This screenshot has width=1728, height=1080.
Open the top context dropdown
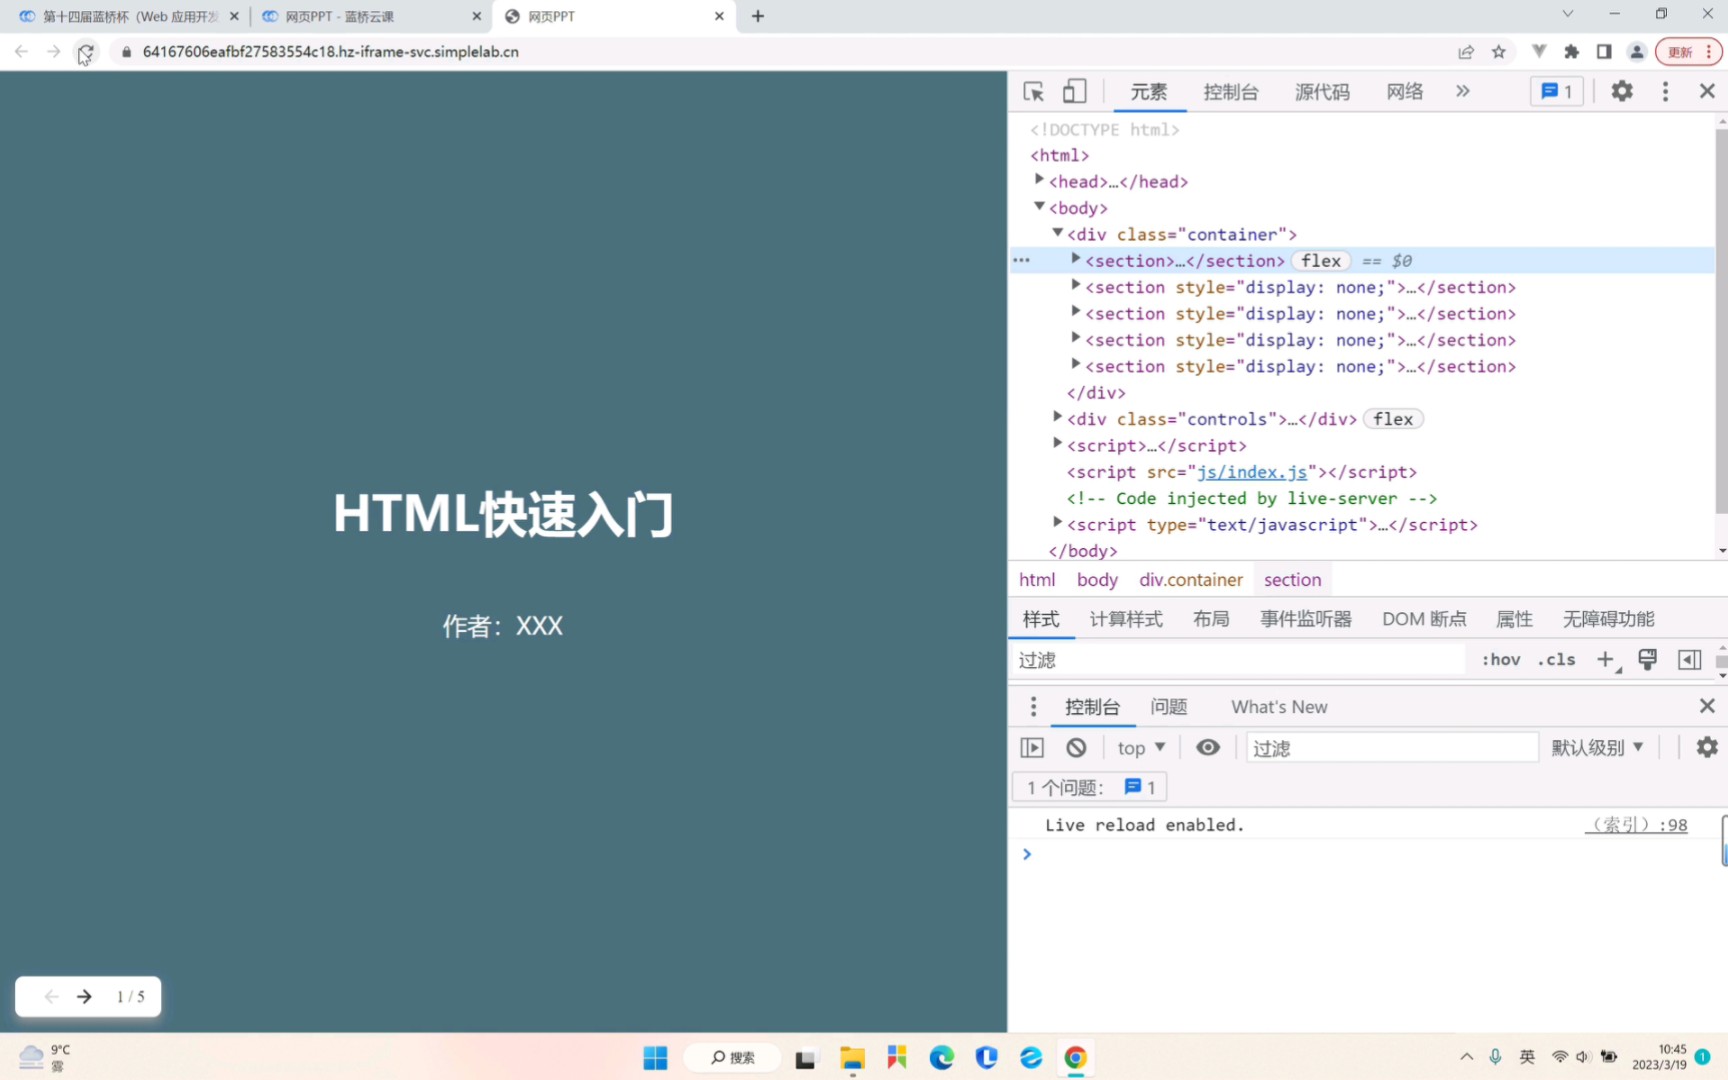pyautogui.click(x=1141, y=748)
